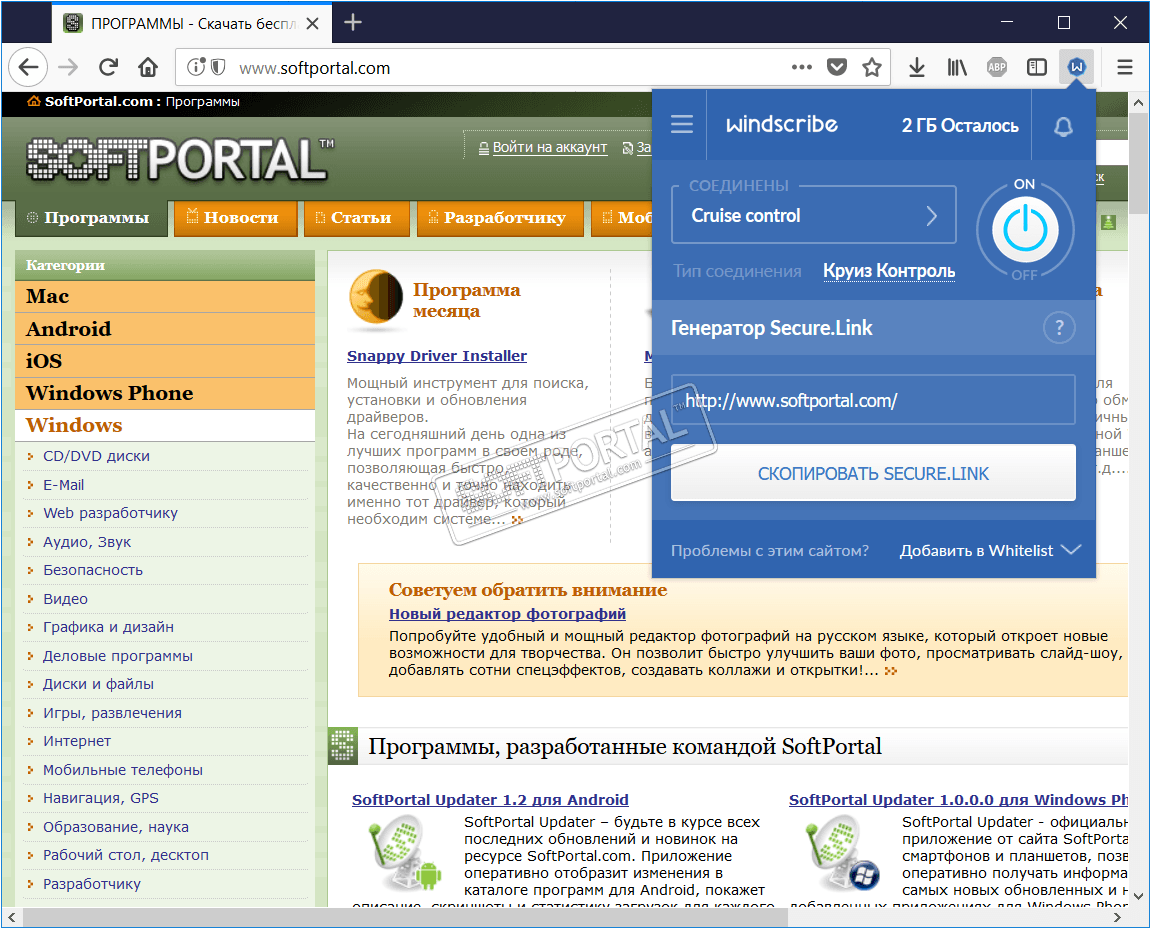Open SoftPortal Updater 1.2 для Android link
This screenshot has height=928, width=1150.
point(490,800)
